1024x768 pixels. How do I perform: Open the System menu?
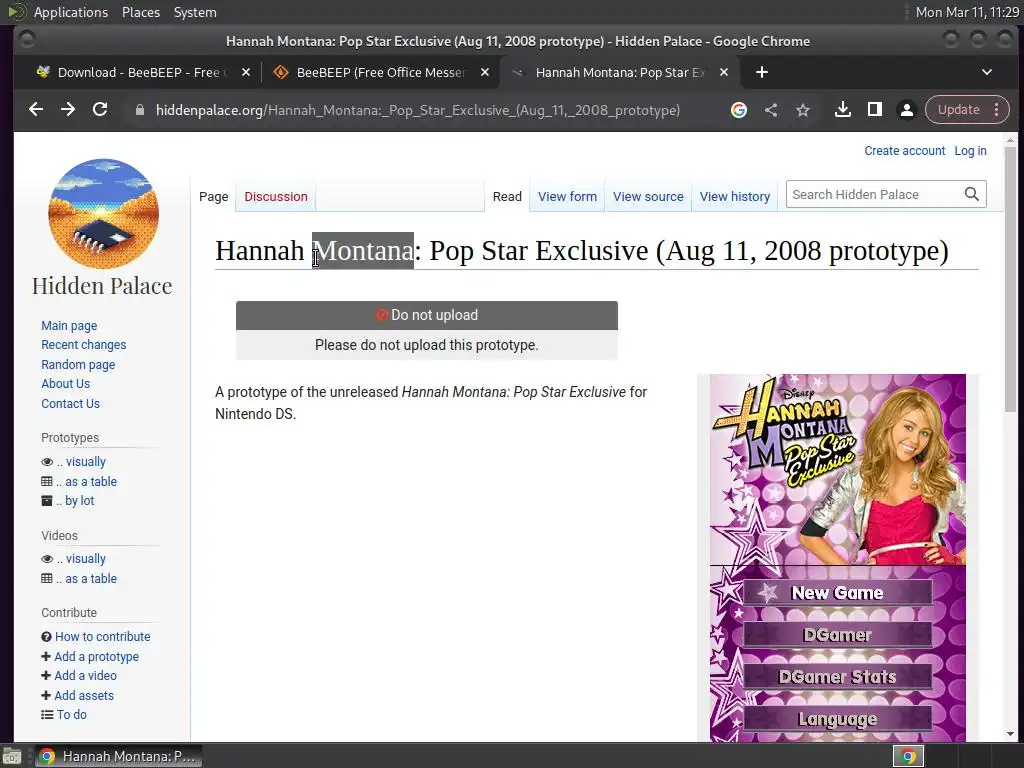coord(195,12)
